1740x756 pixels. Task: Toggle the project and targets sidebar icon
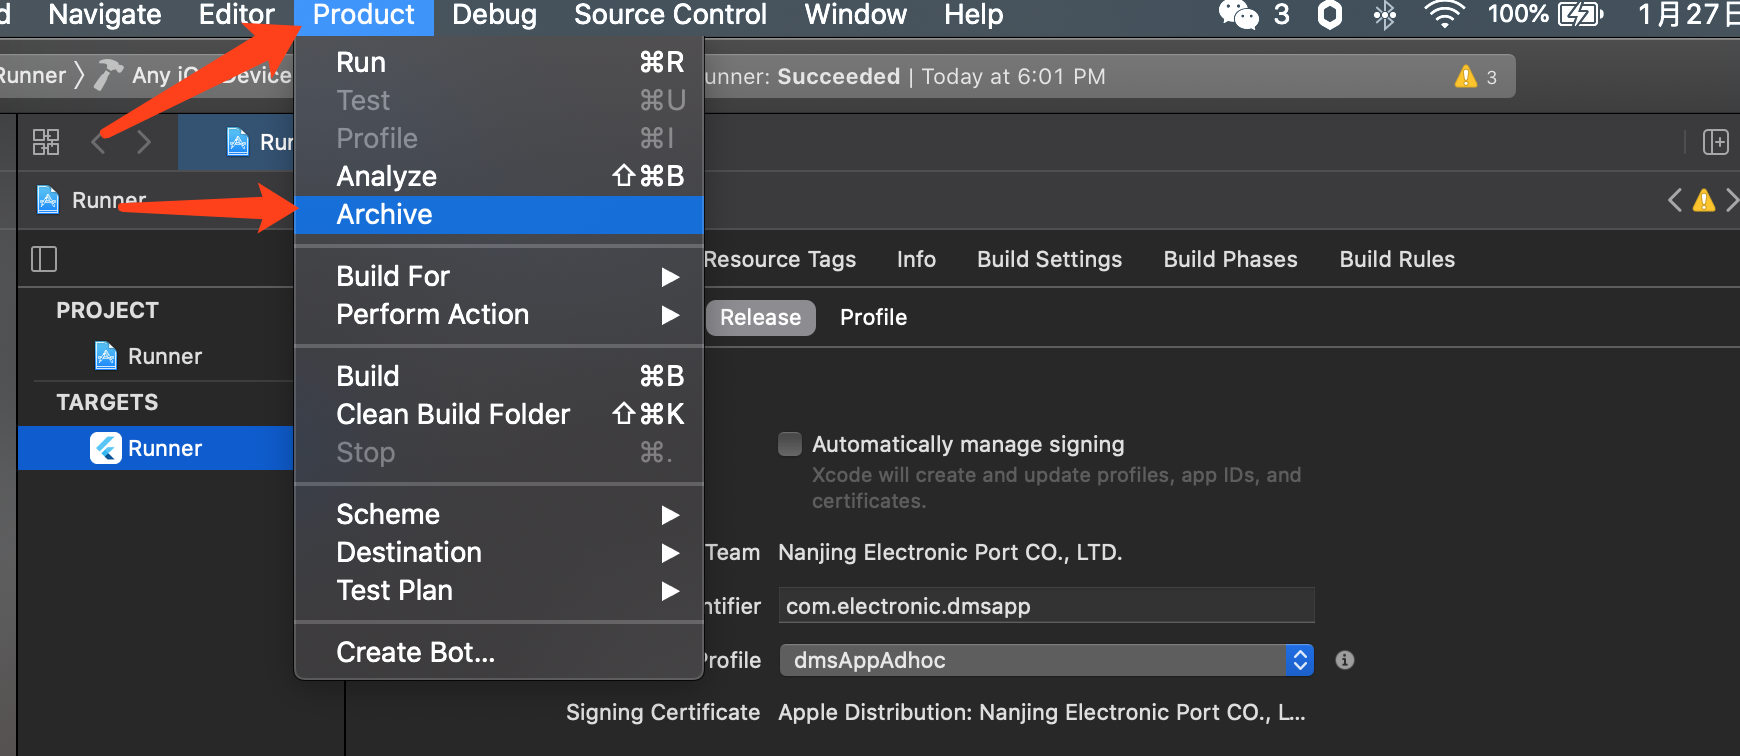[x=44, y=259]
